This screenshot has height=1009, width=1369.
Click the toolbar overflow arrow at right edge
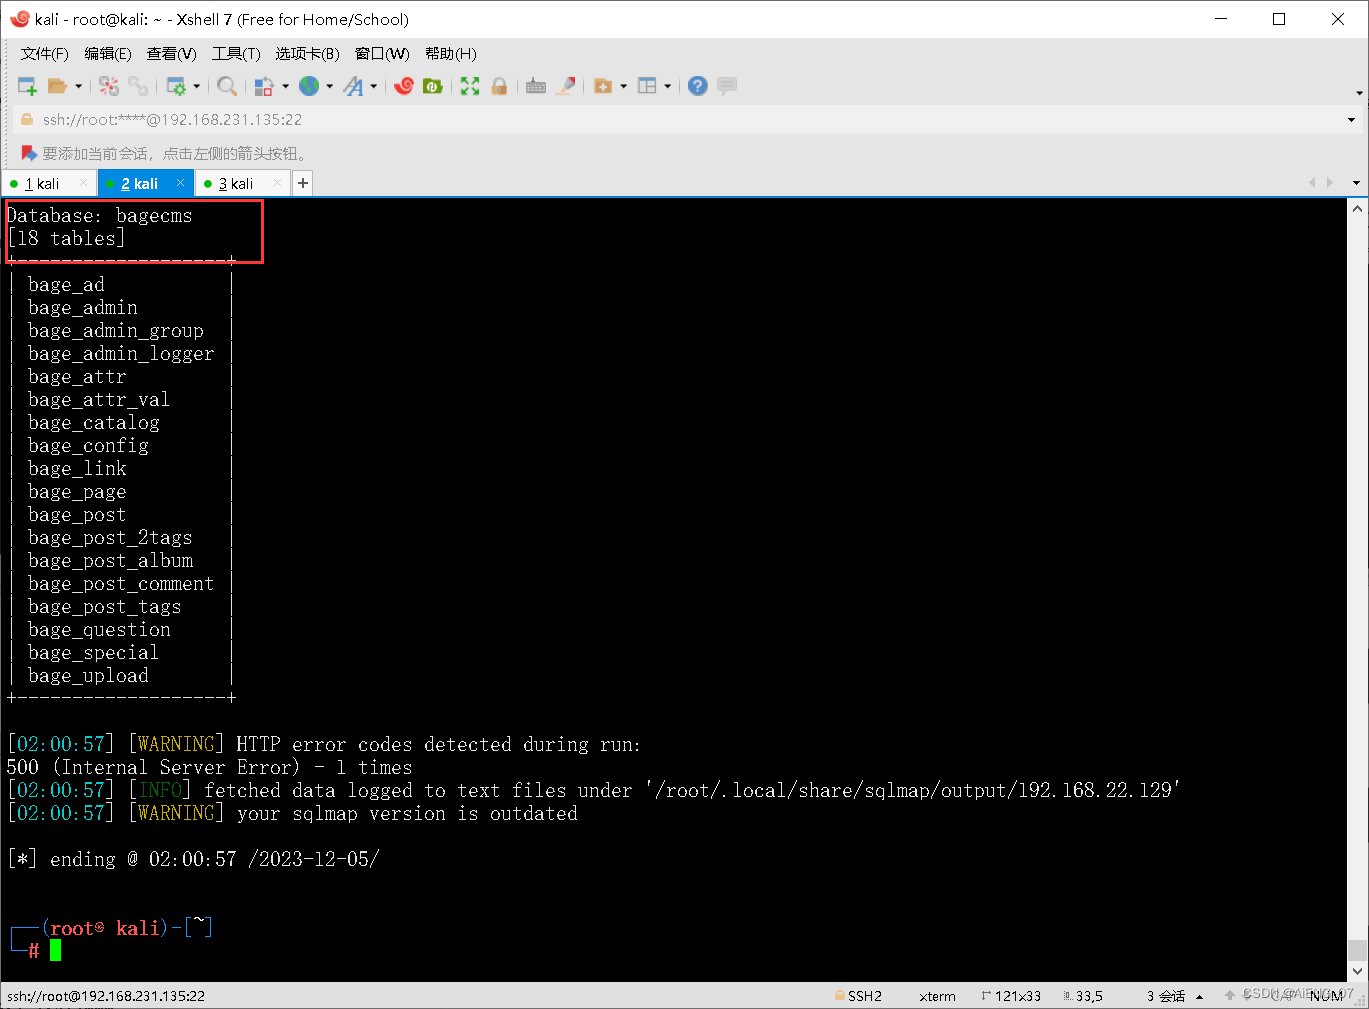coord(1359,93)
